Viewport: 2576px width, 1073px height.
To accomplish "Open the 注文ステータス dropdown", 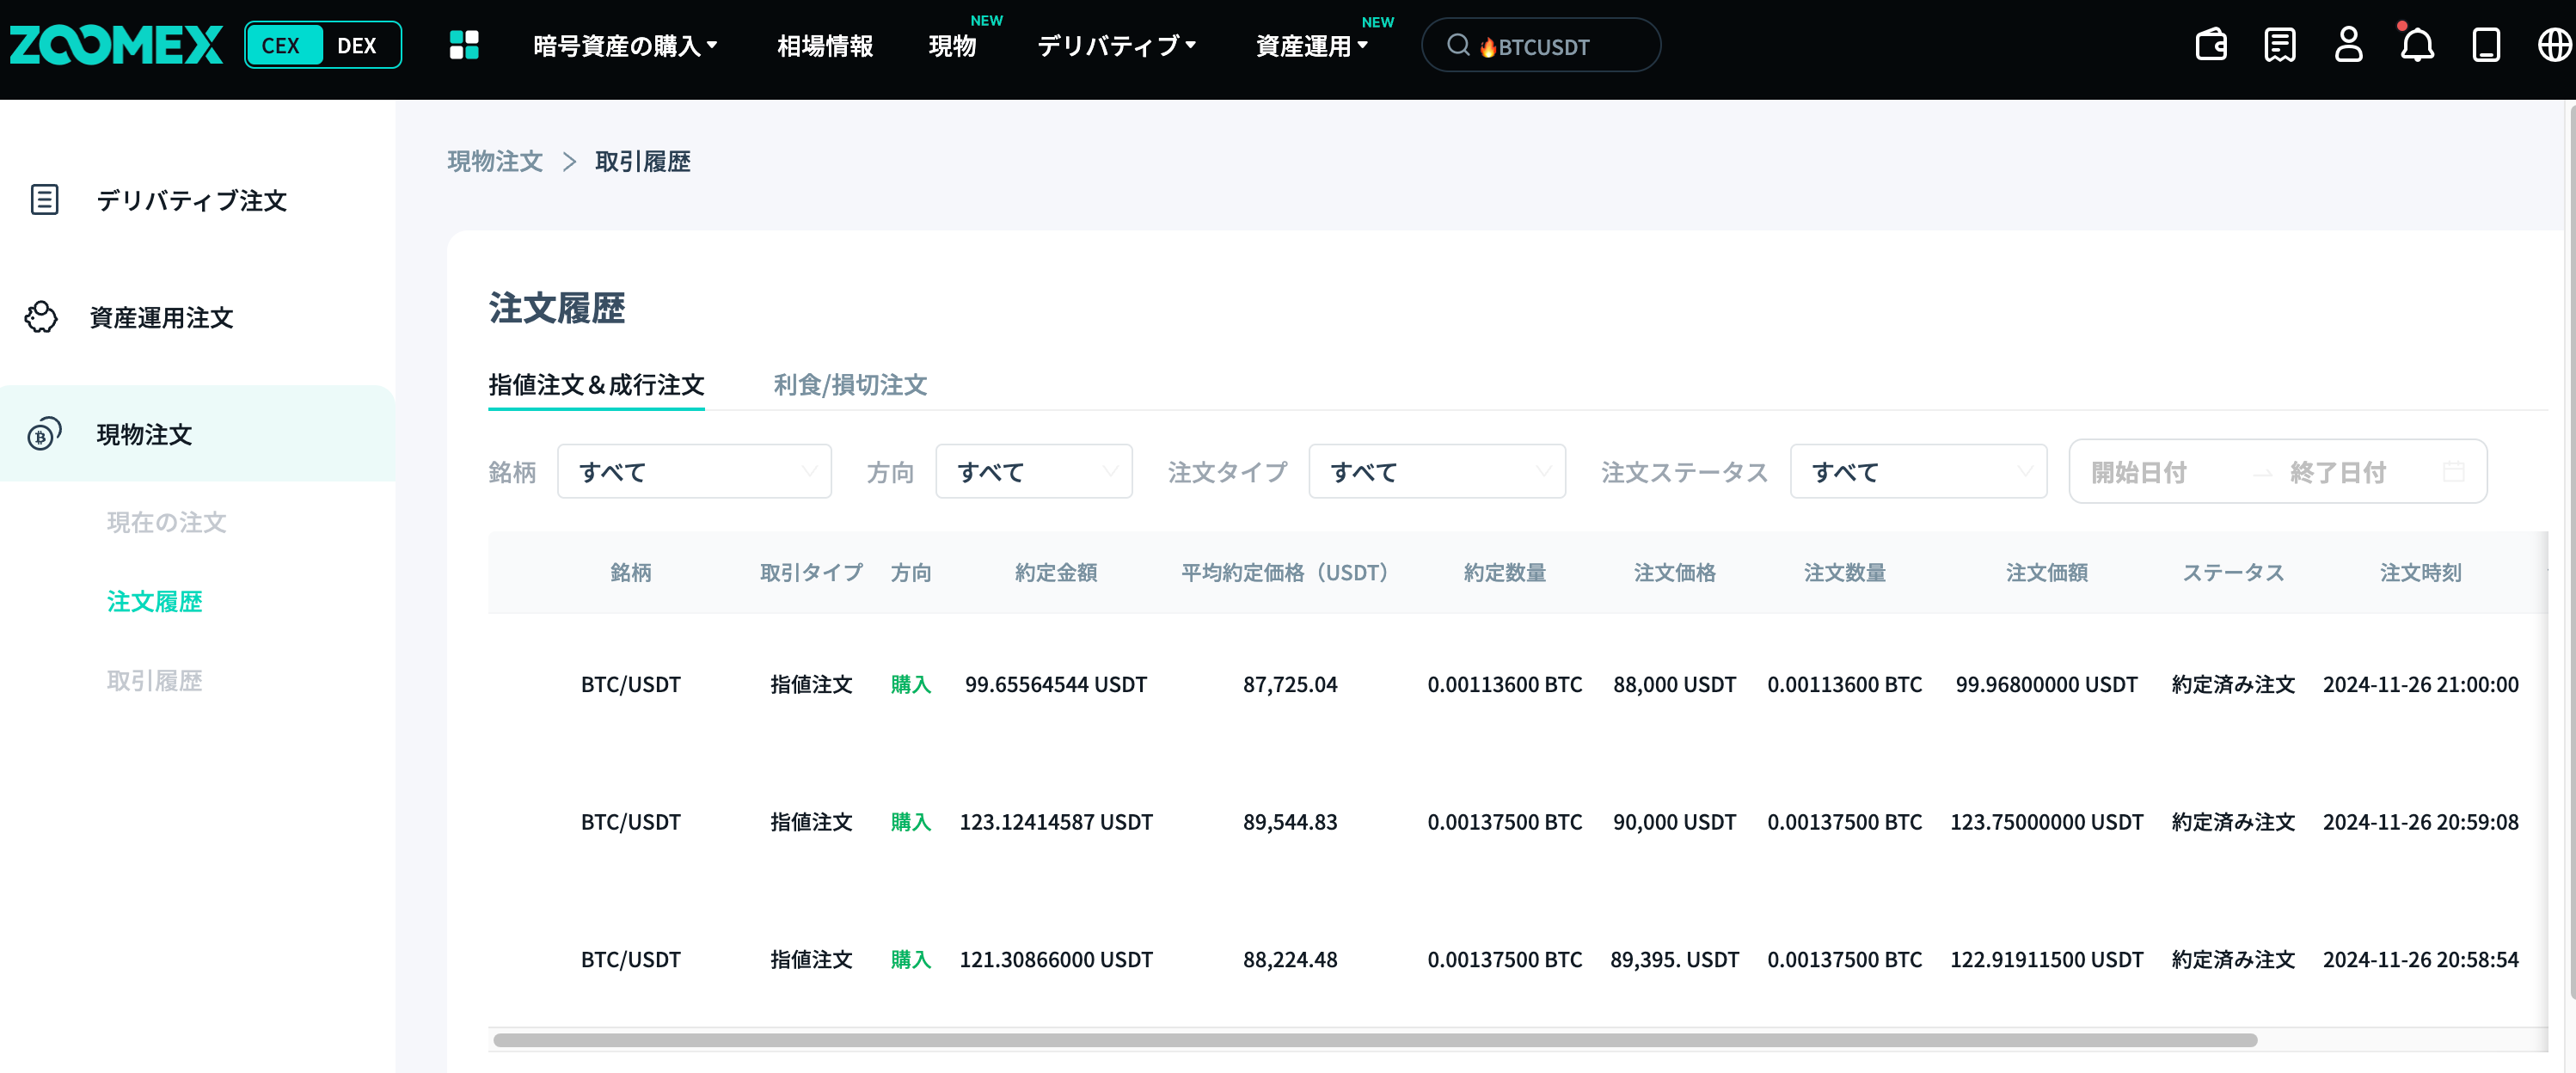I will (x=1918, y=471).
